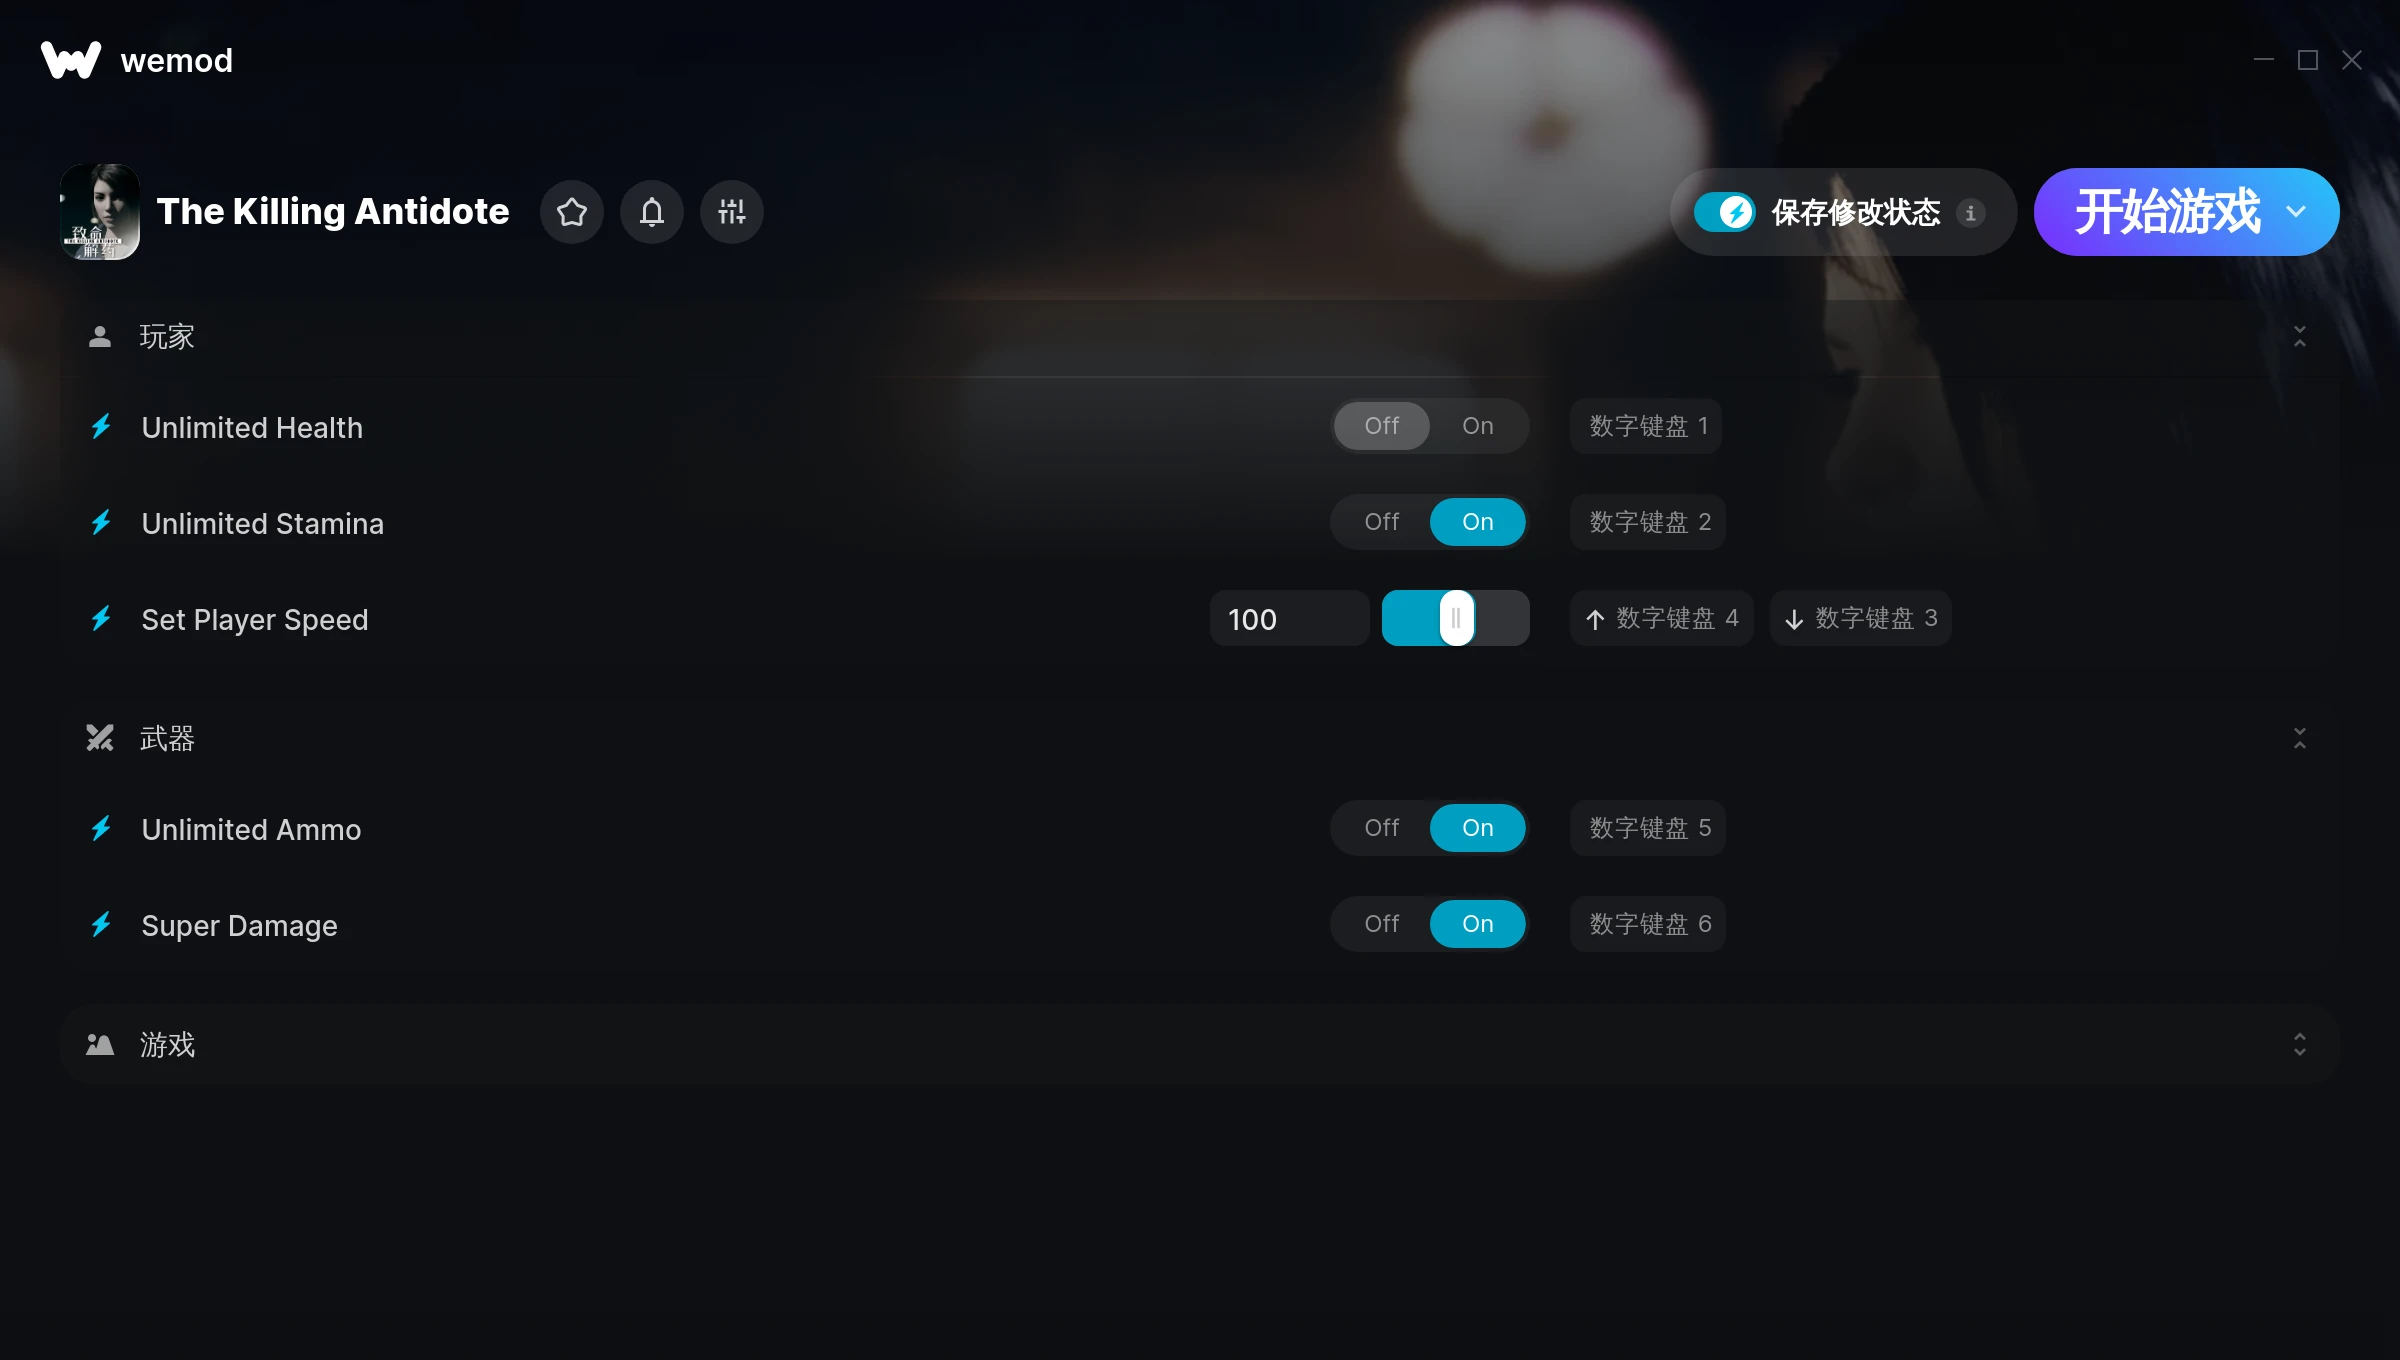The height and width of the screenshot is (1360, 2400).
Task: Click the weapons category crossed-swords icon
Action: (99, 737)
